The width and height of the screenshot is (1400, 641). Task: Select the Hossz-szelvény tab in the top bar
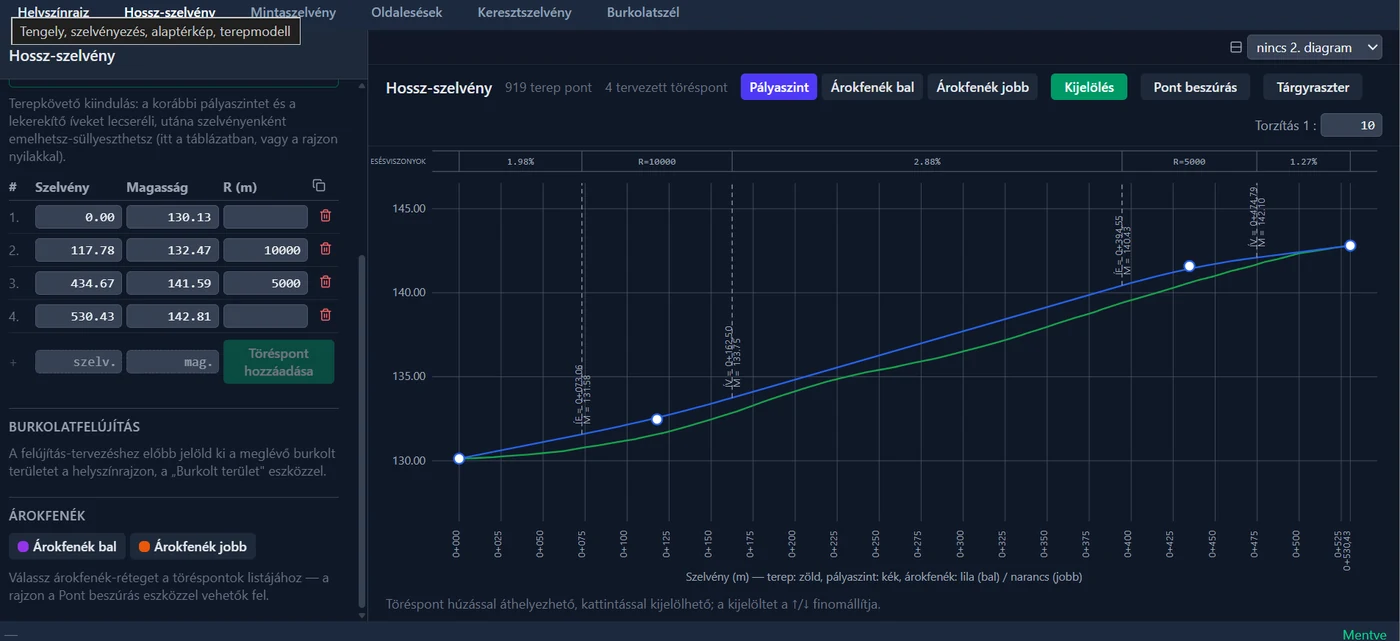[170, 13]
